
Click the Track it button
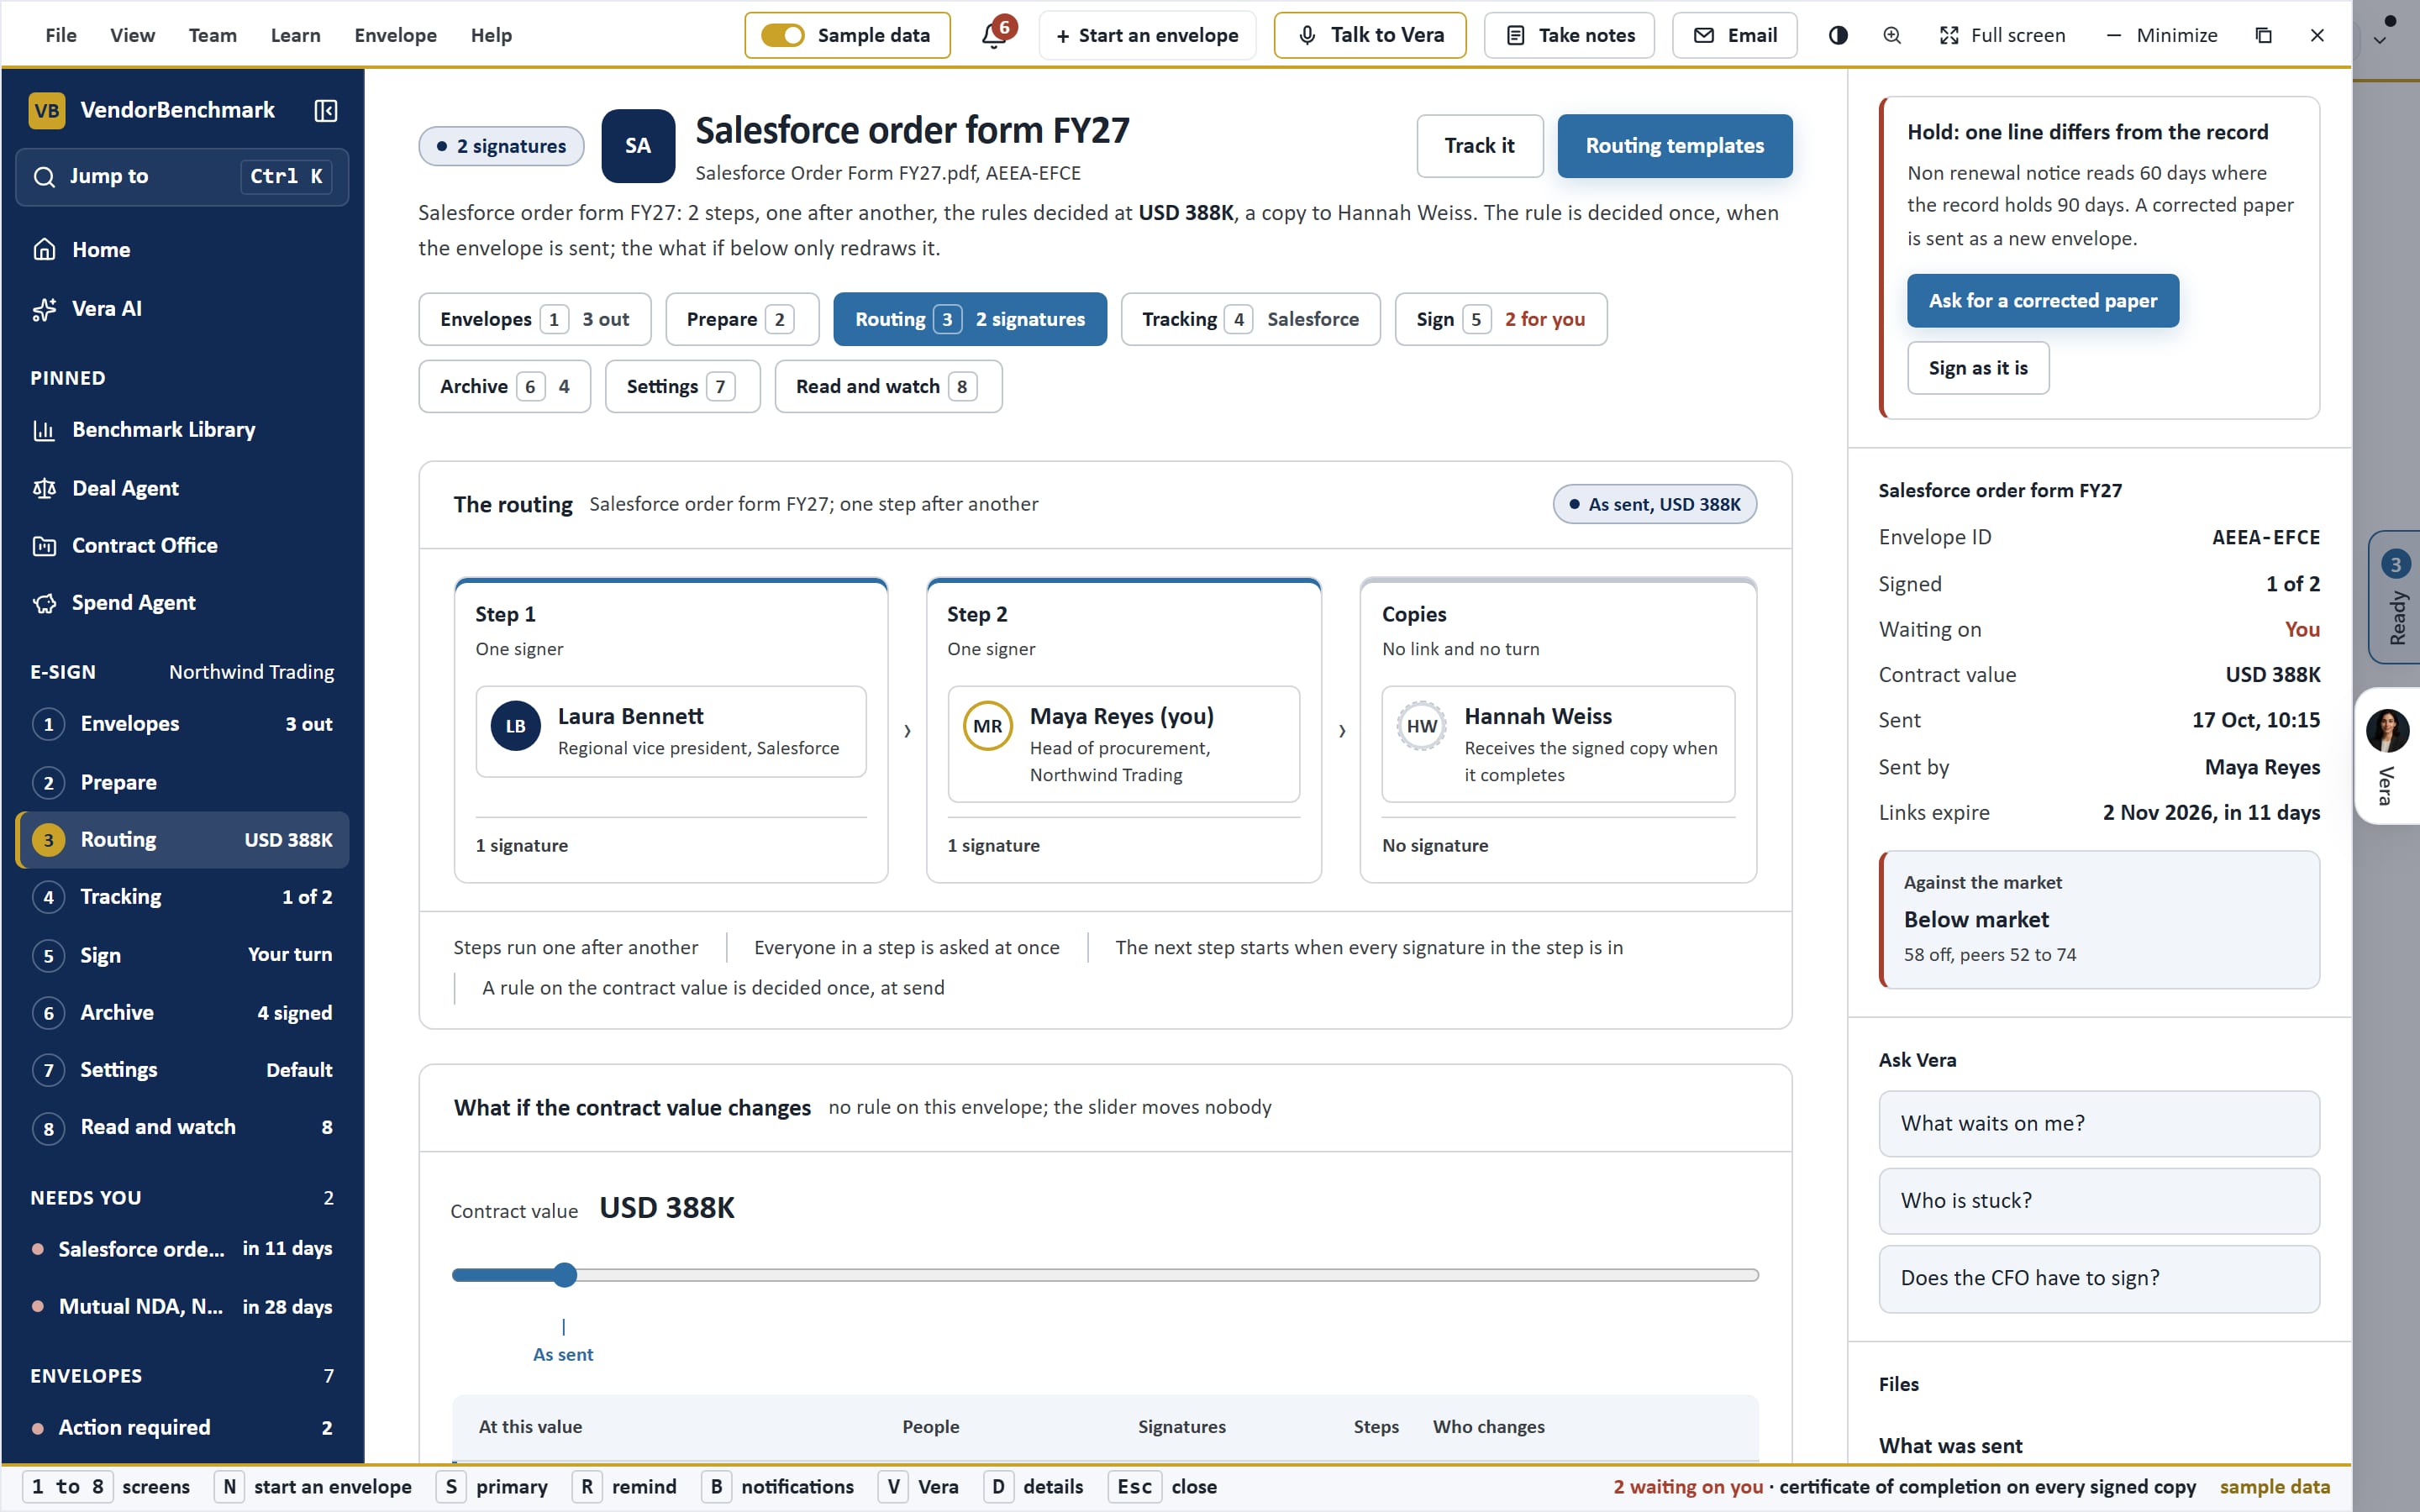click(1480, 146)
